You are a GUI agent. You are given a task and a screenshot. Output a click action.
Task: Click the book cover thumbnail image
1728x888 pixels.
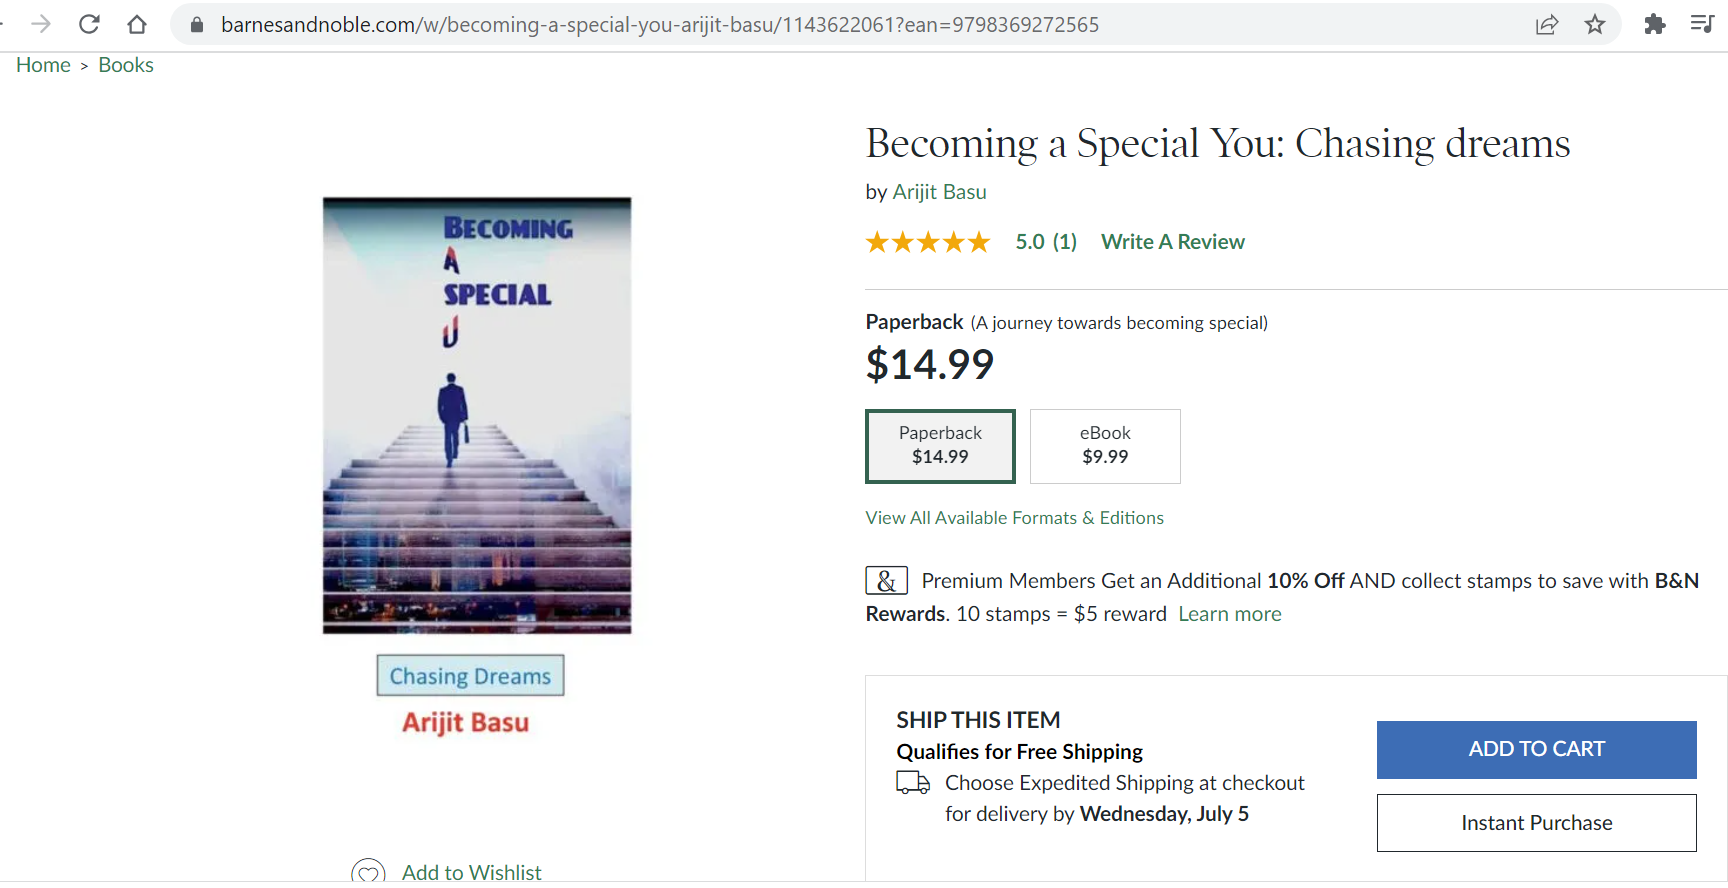point(477,415)
